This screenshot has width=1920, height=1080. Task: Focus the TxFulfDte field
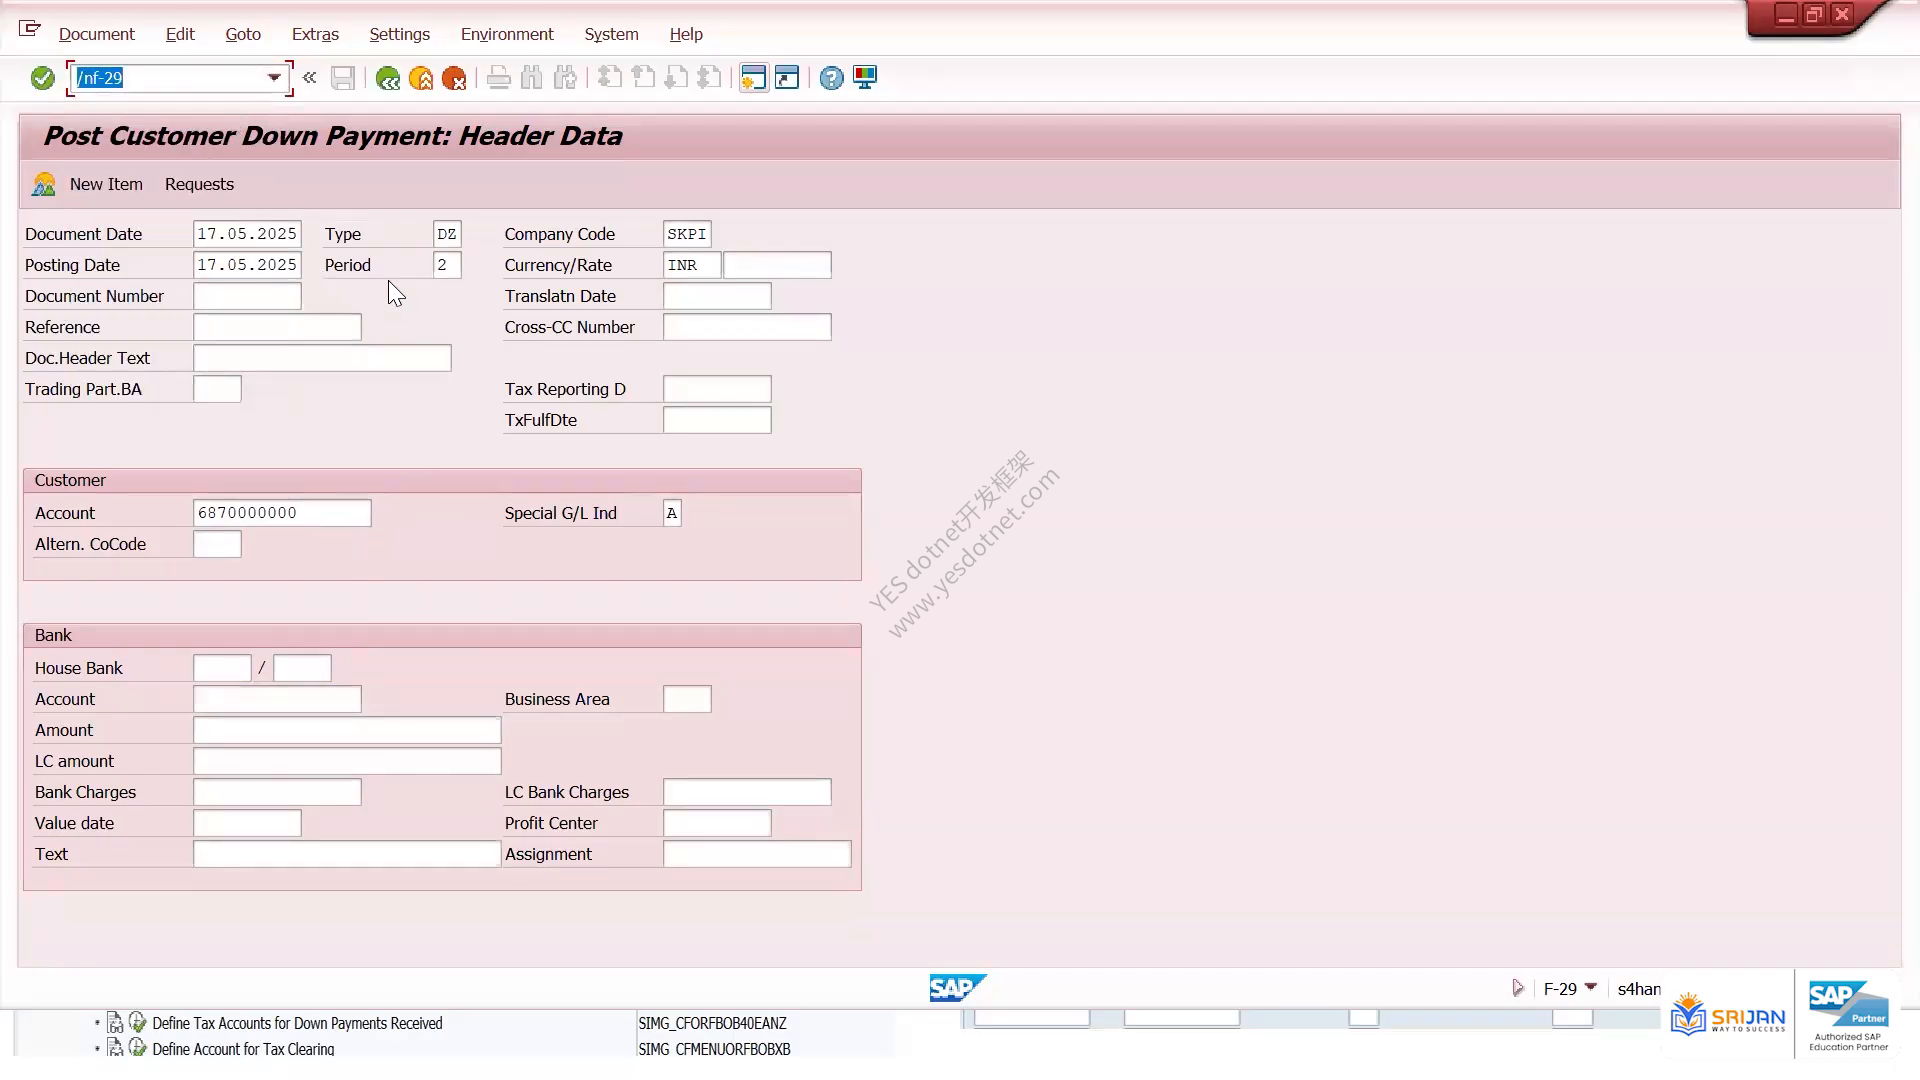click(717, 420)
